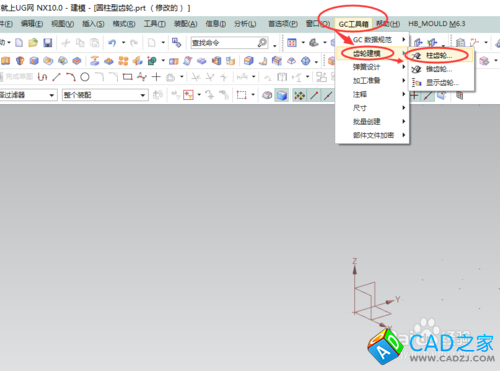Toggle the shaded blue cube display button
The height and width of the screenshot is (371, 500).
pyautogui.click(x=282, y=96)
